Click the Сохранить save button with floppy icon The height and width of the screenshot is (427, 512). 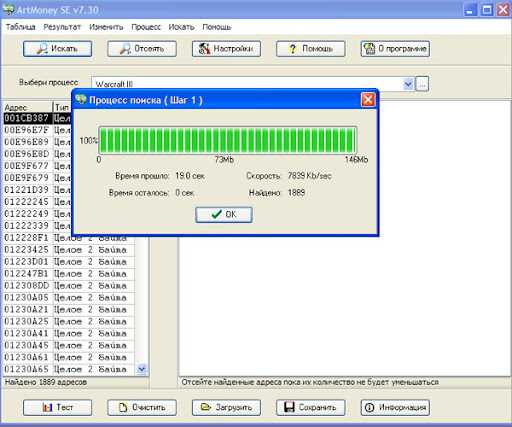tap(310, 407)
